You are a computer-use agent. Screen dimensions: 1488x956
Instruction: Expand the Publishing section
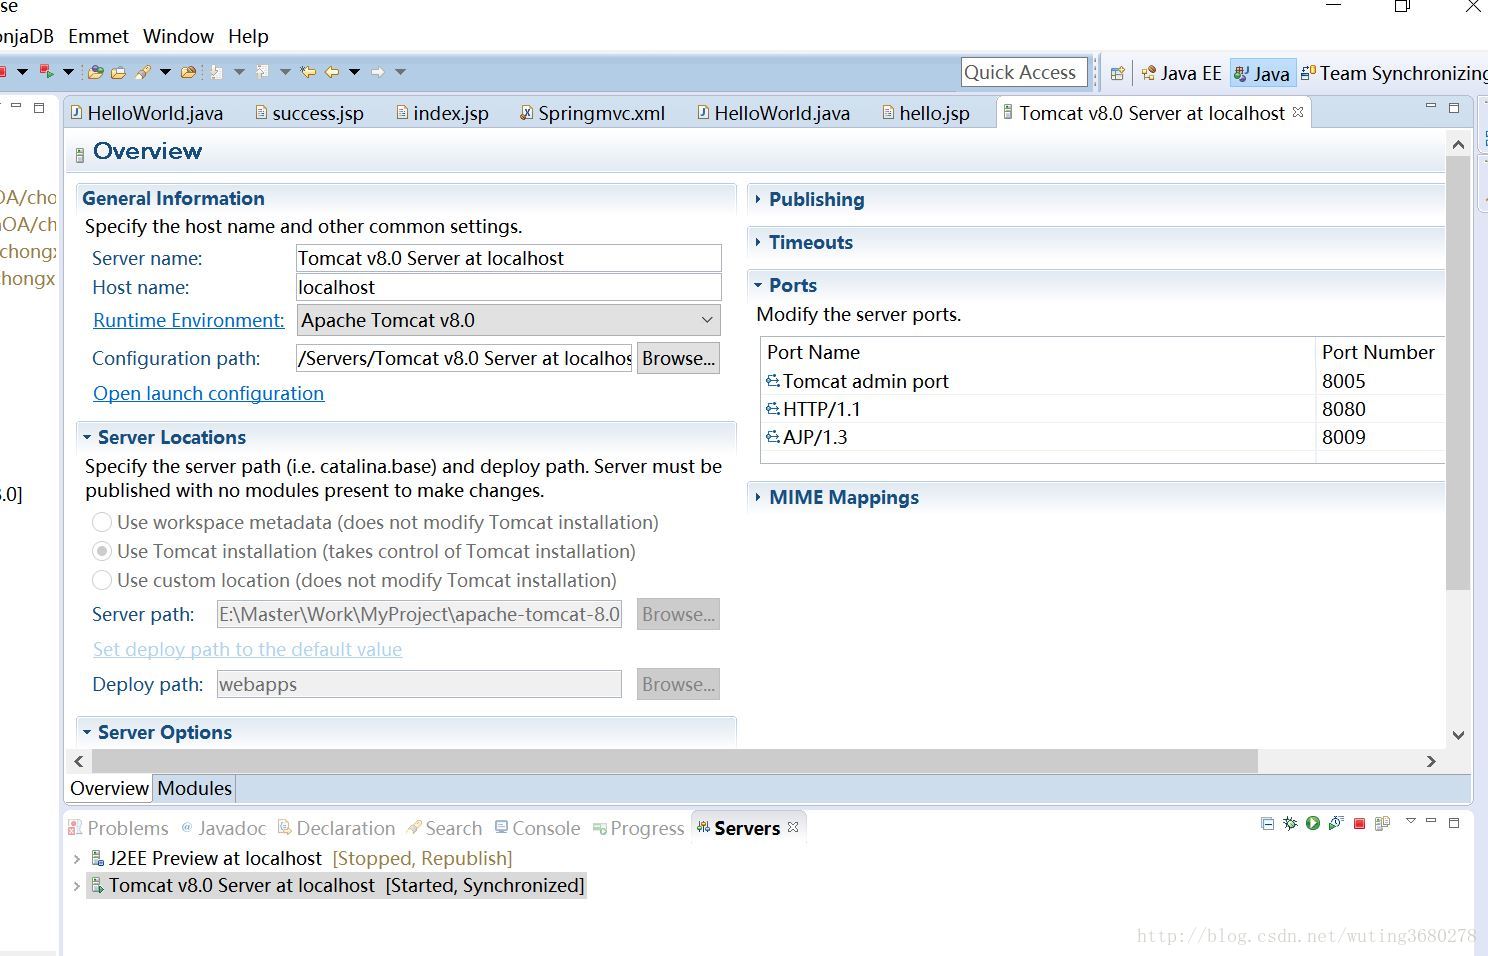click(758, 199)
